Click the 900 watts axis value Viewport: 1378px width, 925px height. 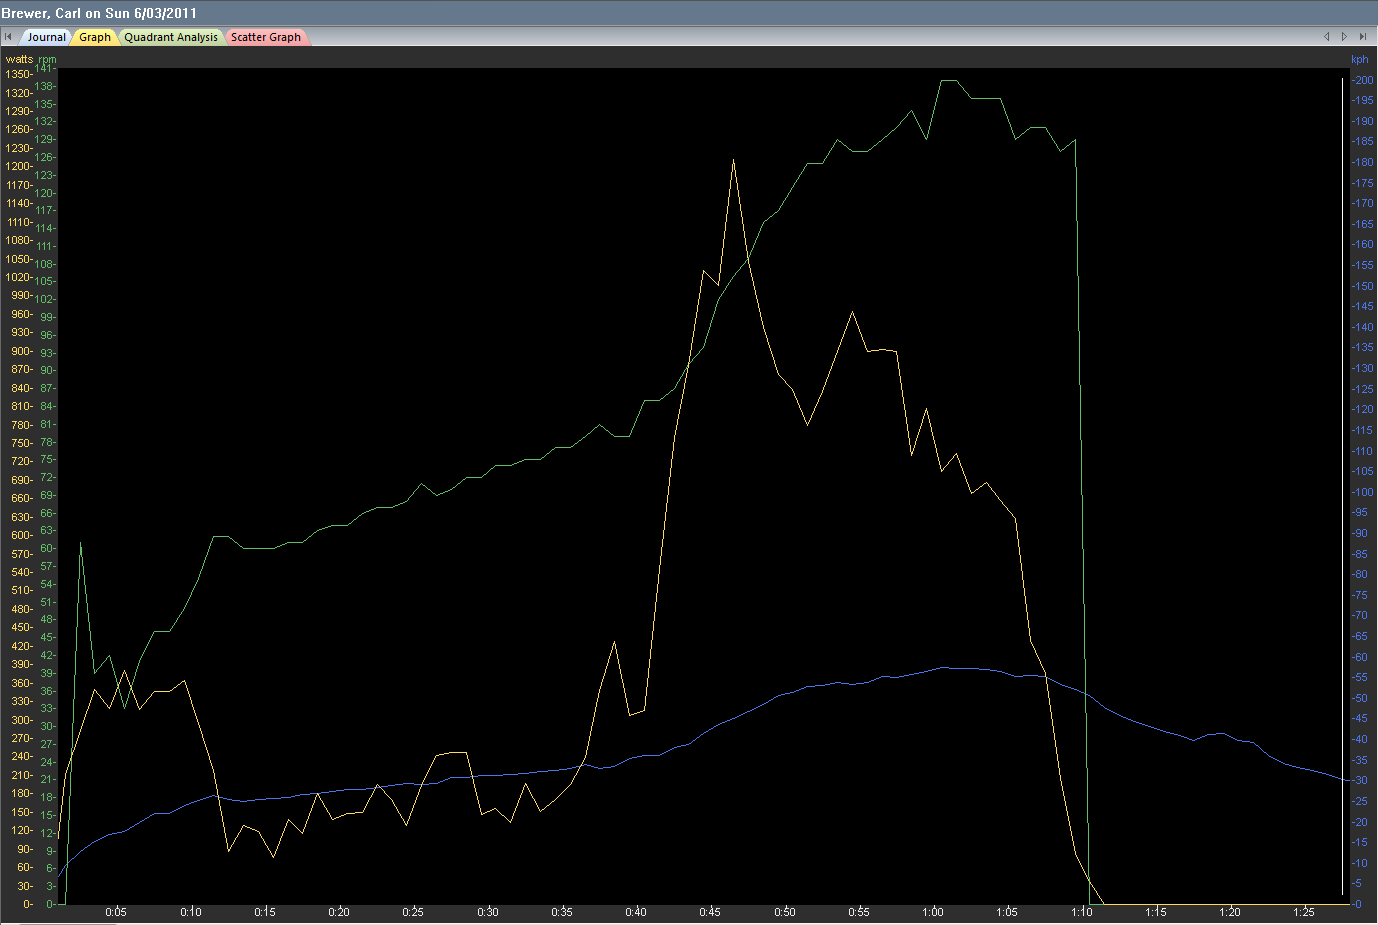click(20, 351)
